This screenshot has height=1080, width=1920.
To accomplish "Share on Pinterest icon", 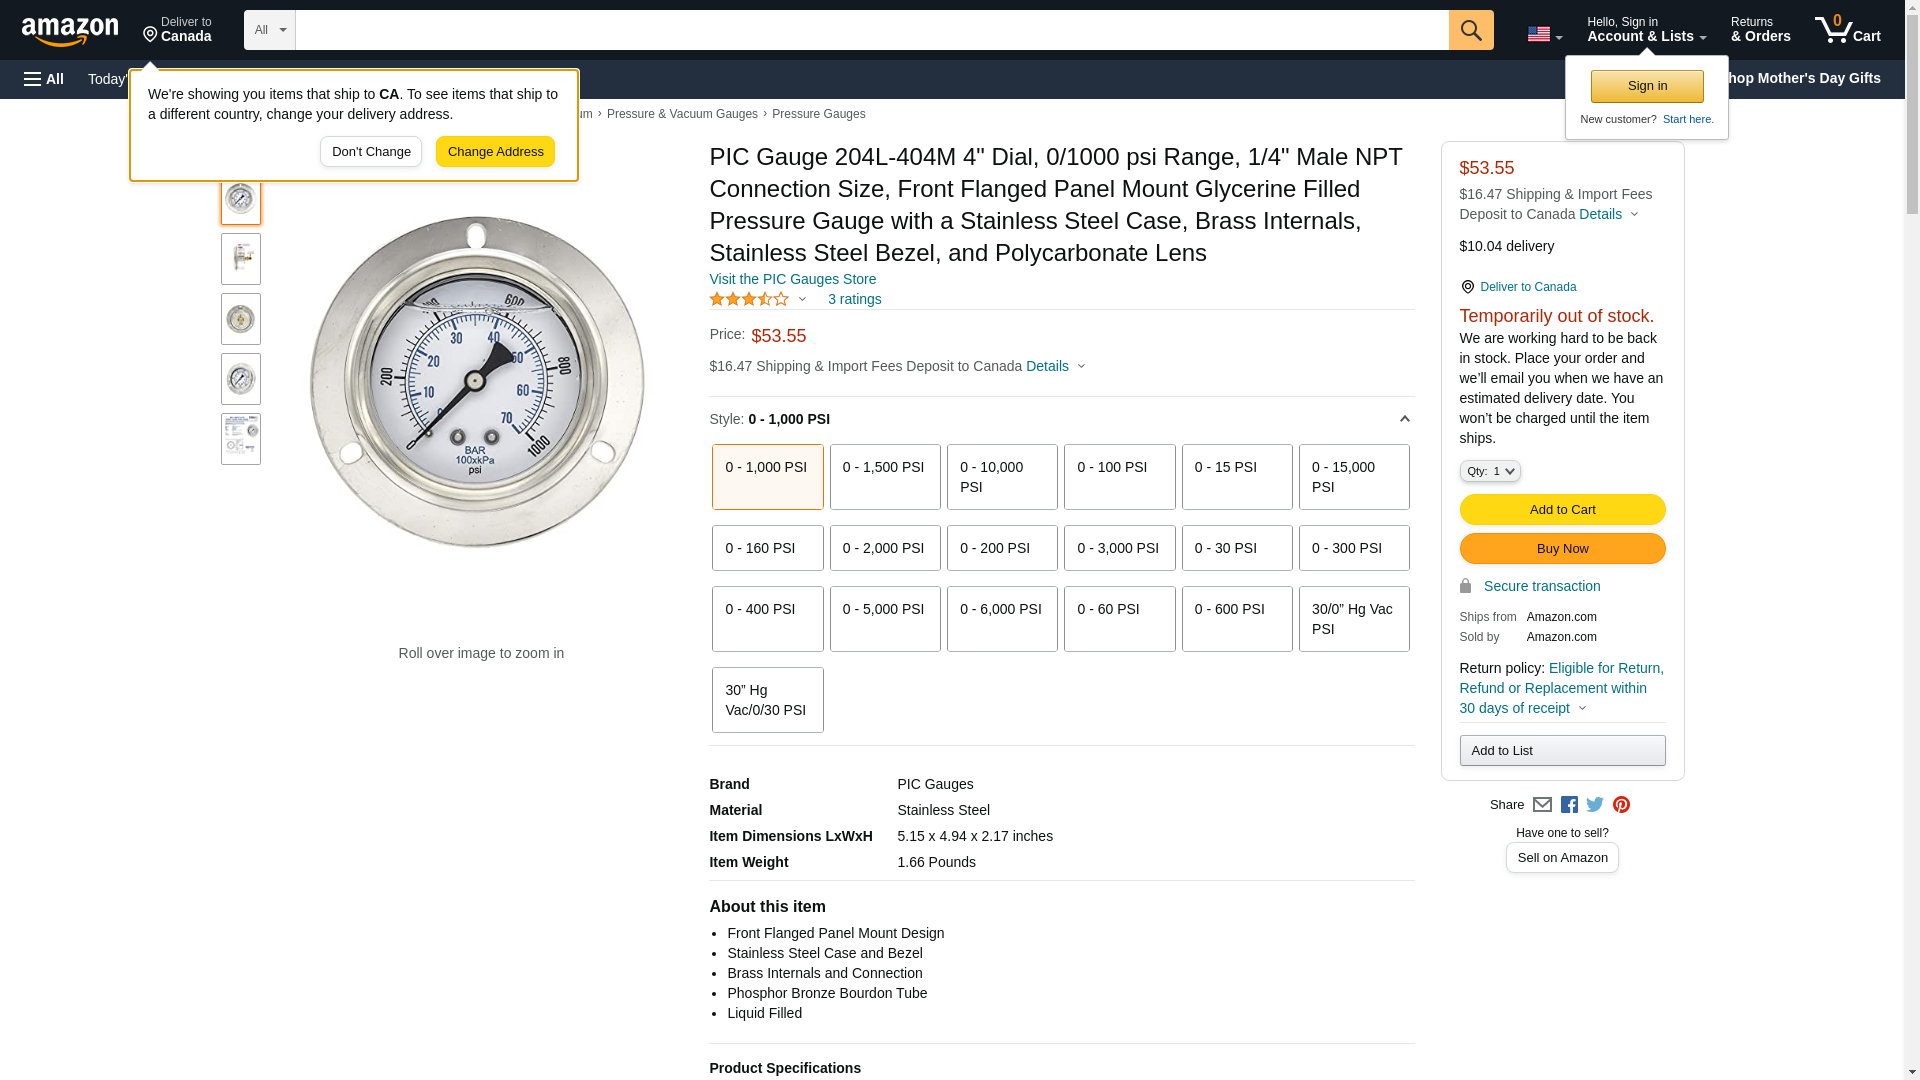I will coord(1621,805).
